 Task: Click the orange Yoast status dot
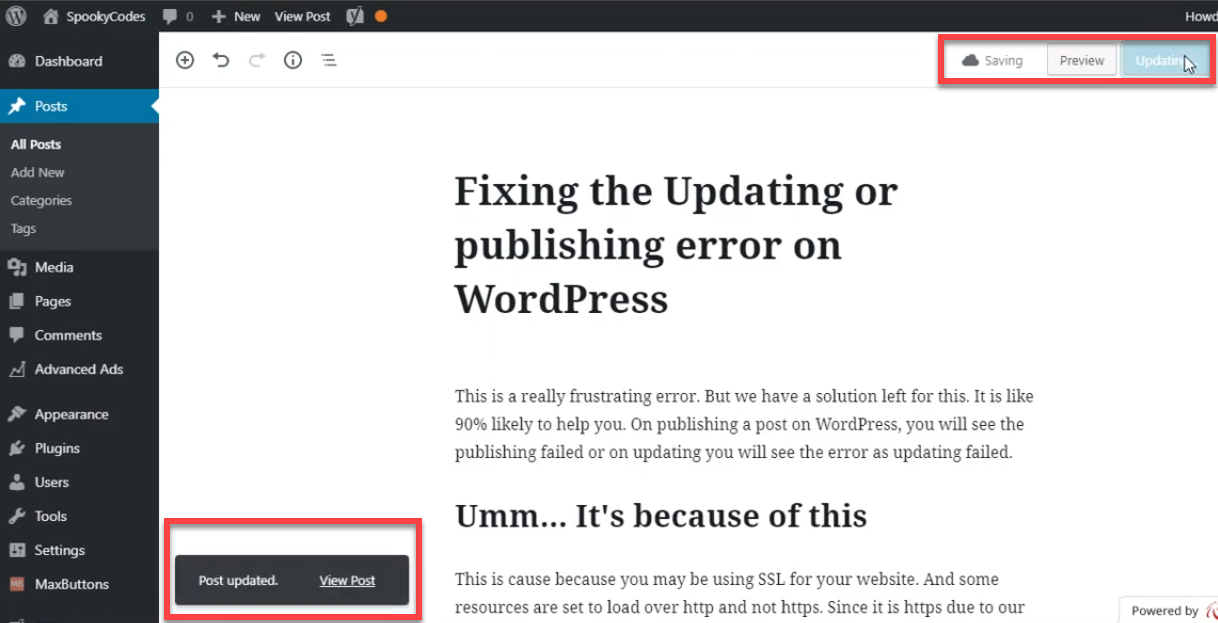(380, 16)
